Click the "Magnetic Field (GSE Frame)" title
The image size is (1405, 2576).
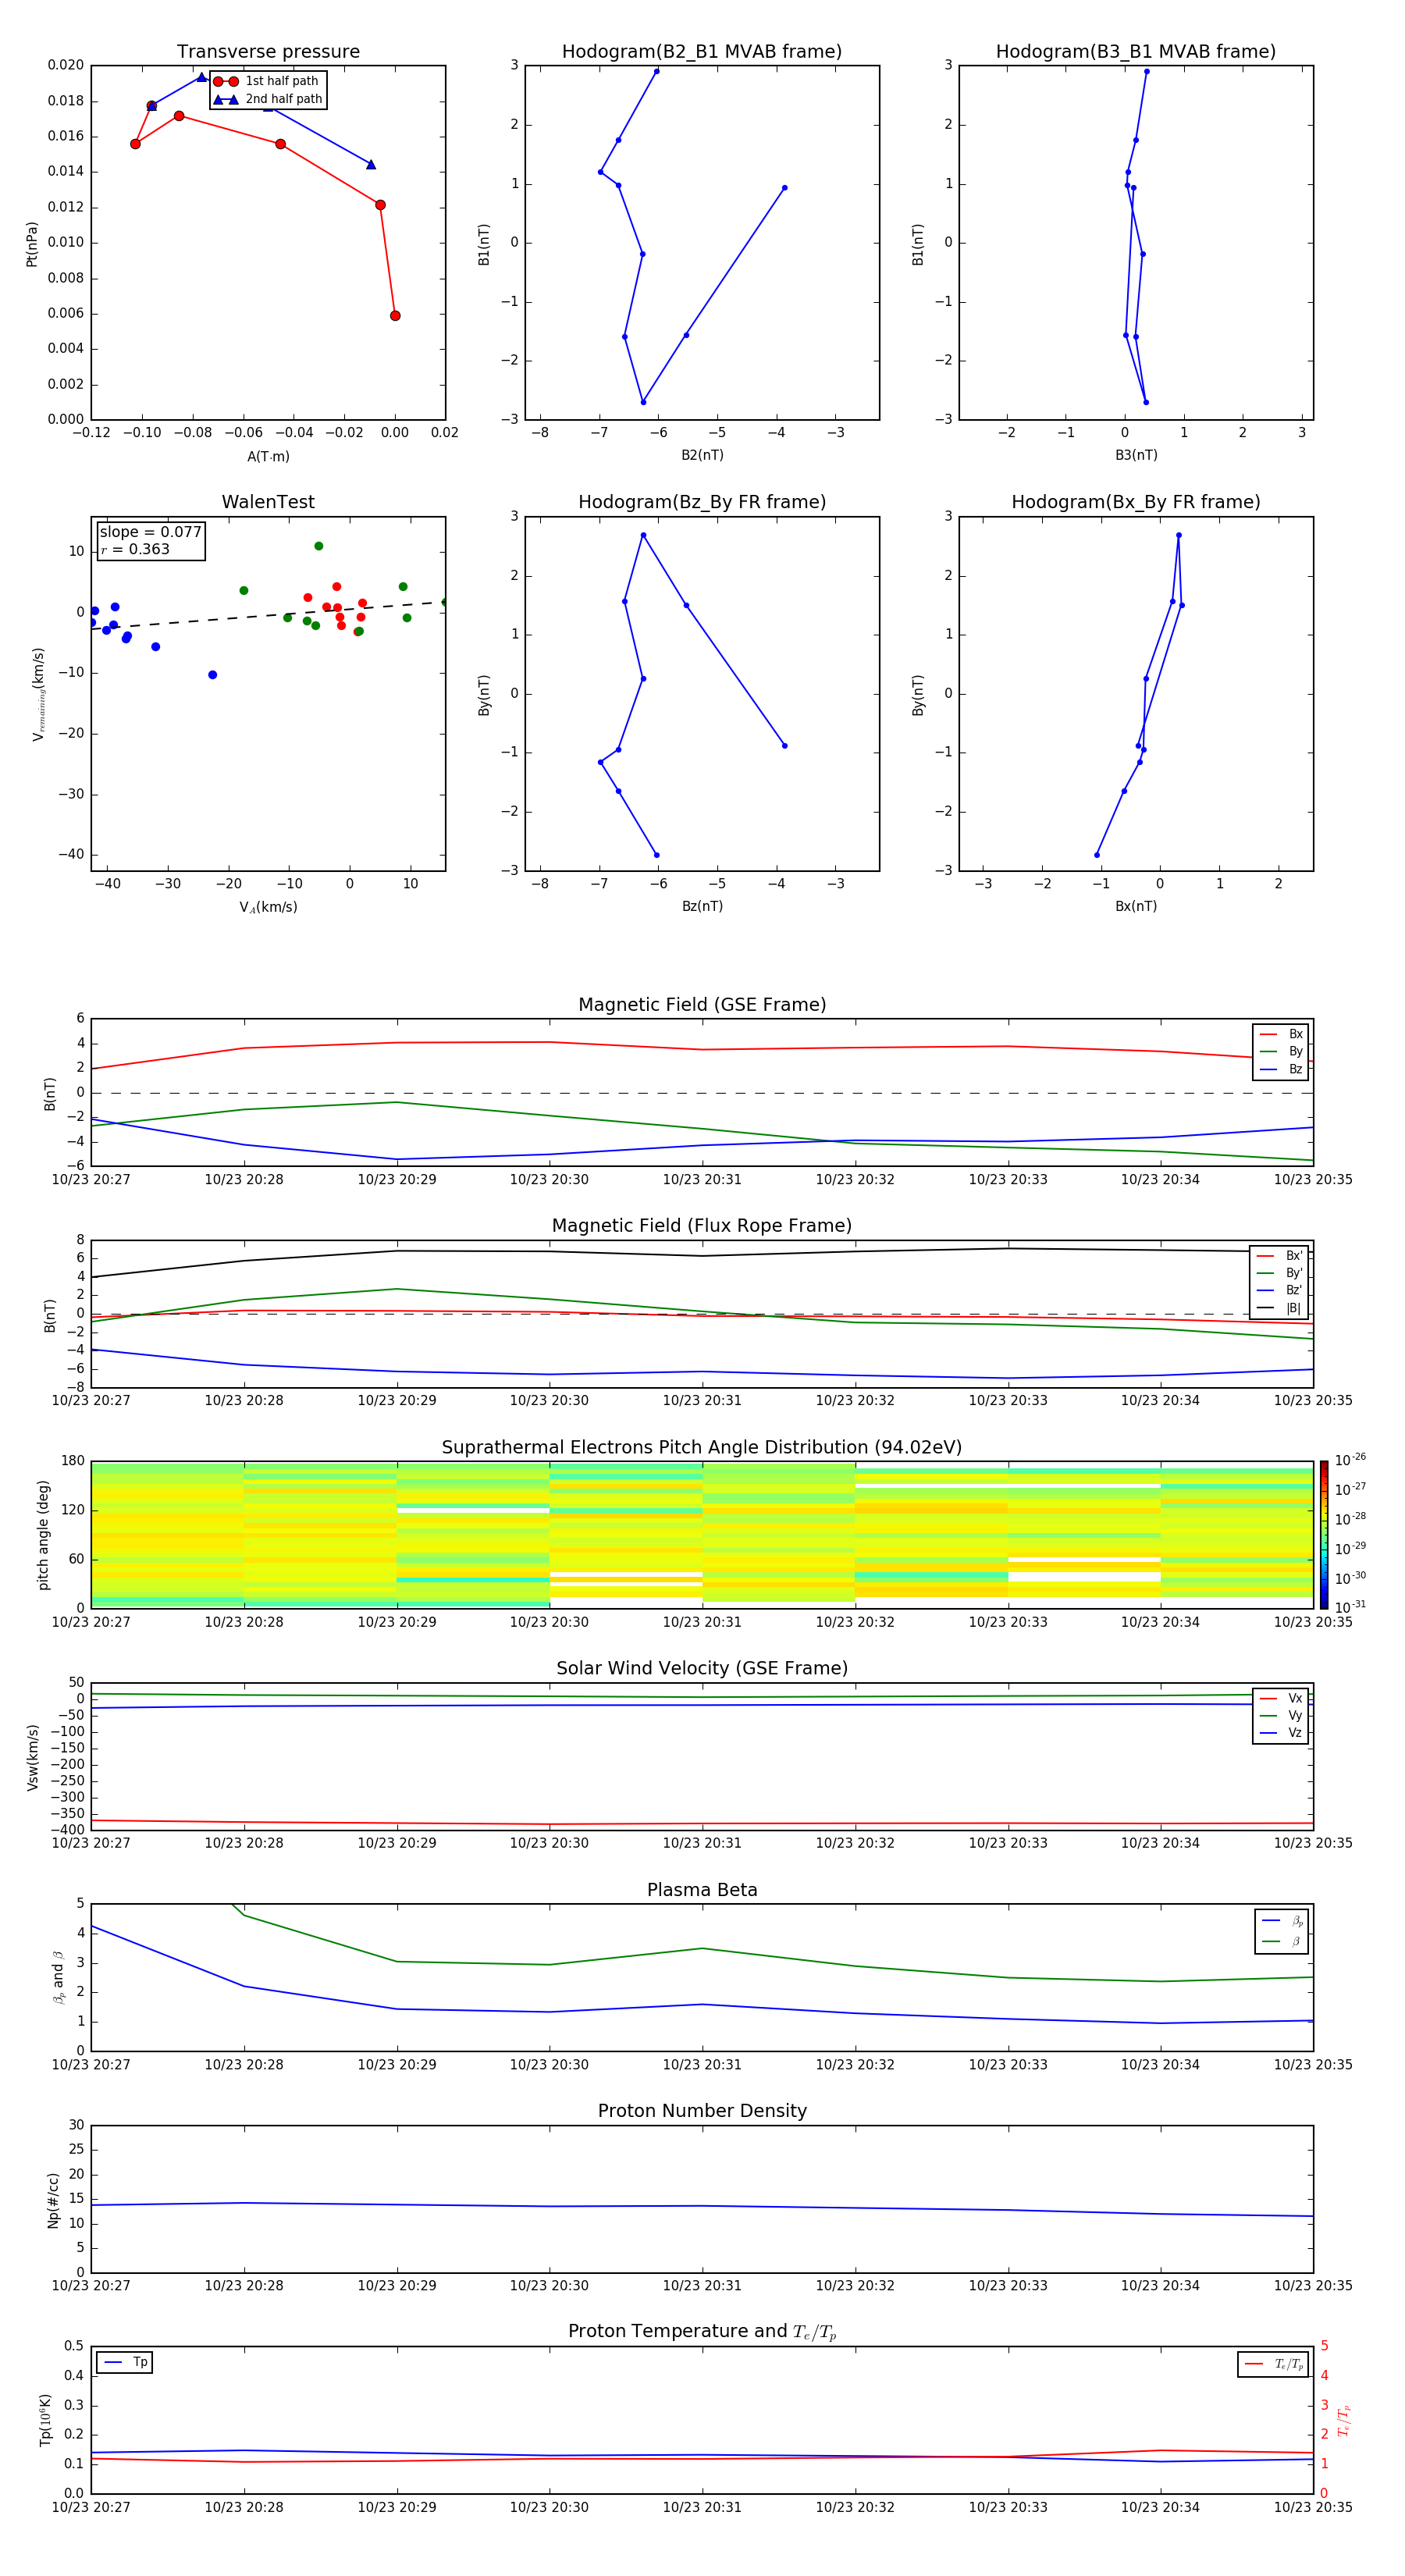702,1005
